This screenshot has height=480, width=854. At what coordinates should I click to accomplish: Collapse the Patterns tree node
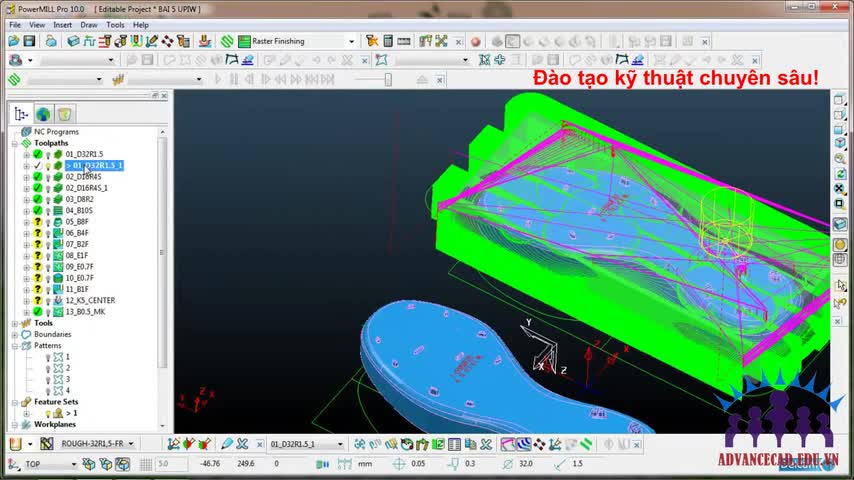tap(15, 346)
